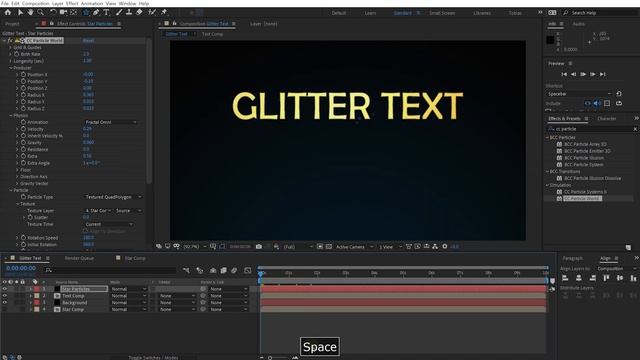Open the Animation dropdown Fractal Omni
The width and height of the screenshot is (640, 360).
point(110,122)
